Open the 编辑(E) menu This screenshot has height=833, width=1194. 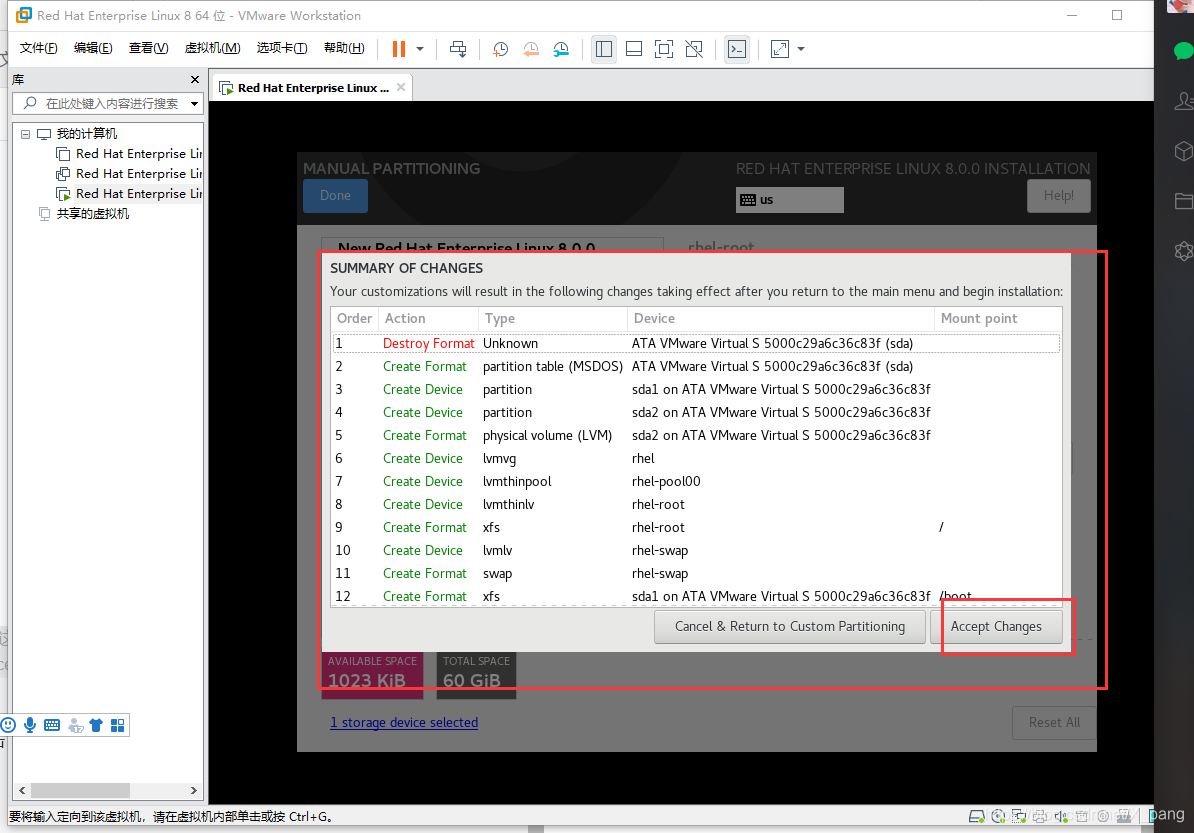pyautogui.click(x=93, y=48)
